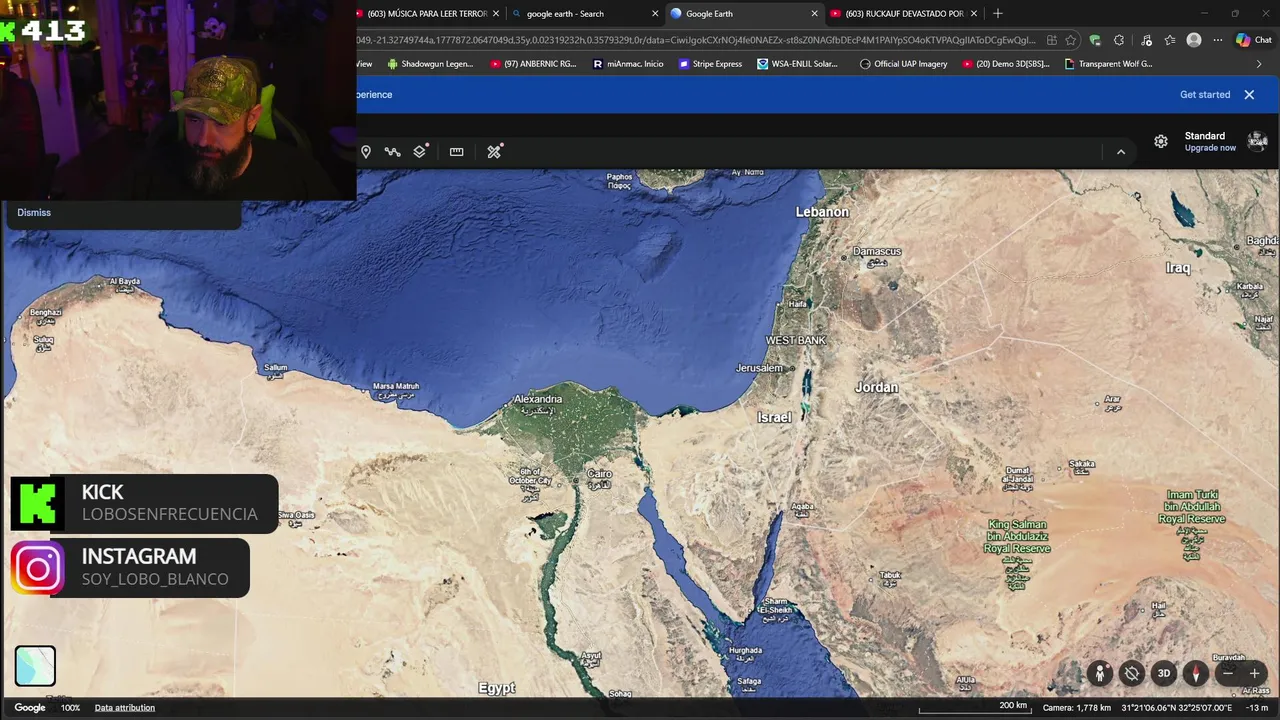Screen dimensions: 1280x720
Task: Toggle the rotation lock control
Action: 1132,673
